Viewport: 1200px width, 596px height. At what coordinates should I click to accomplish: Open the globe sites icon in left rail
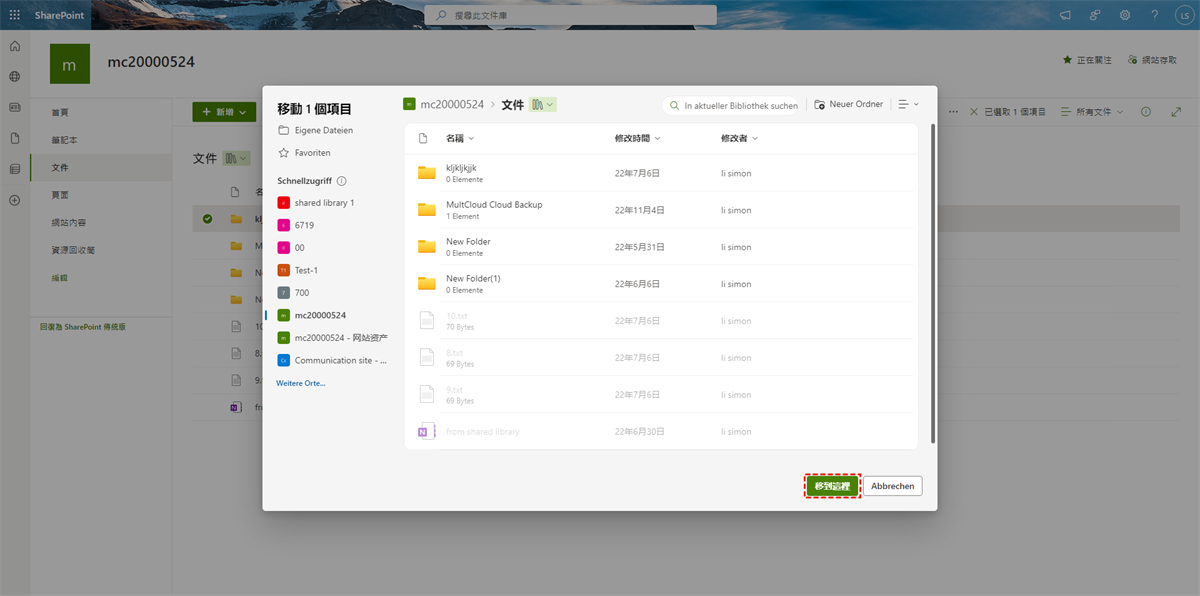(x=14, y=76)
